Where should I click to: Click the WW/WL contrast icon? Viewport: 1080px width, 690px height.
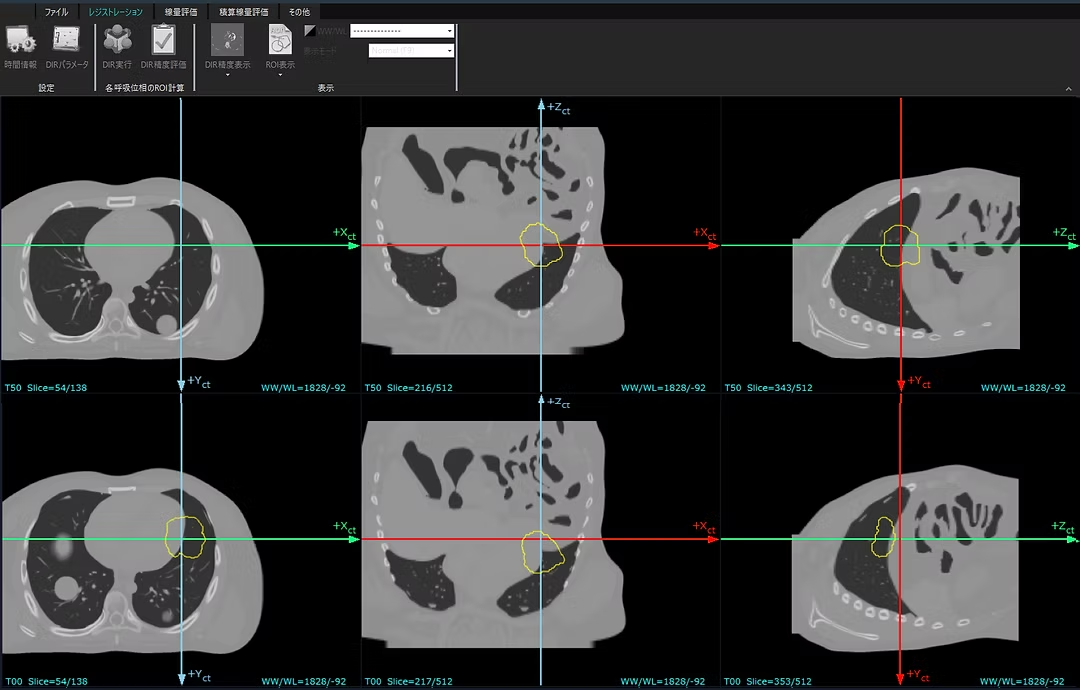310,31
